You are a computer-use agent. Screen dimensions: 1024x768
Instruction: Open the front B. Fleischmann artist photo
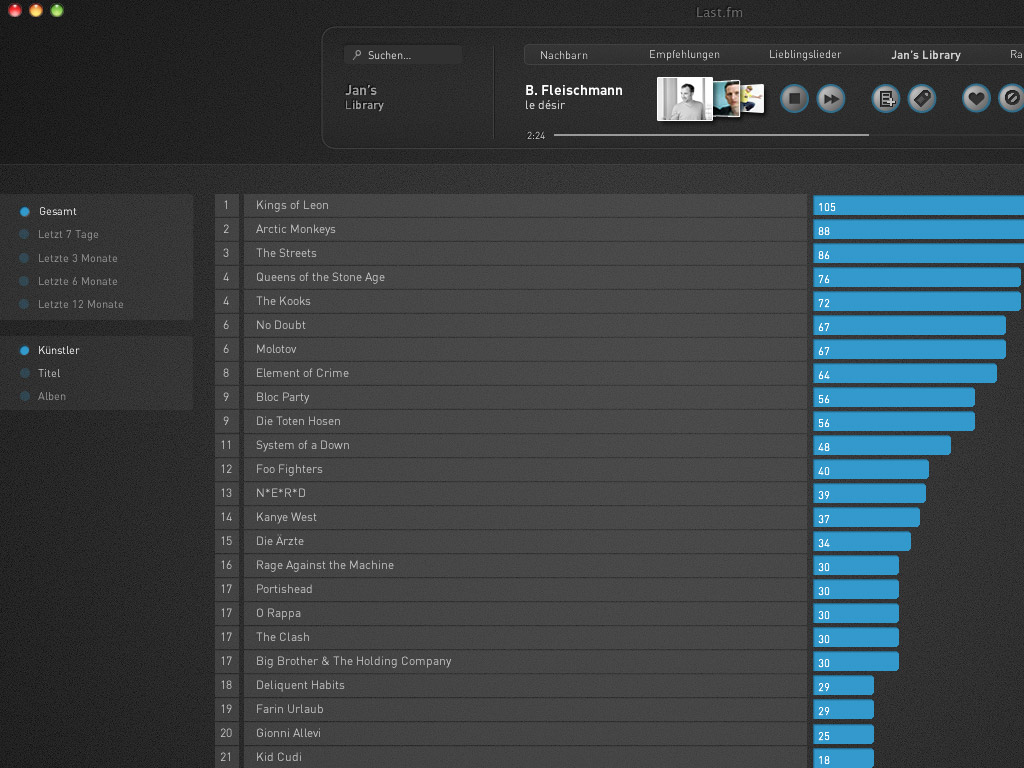[684, 99]
